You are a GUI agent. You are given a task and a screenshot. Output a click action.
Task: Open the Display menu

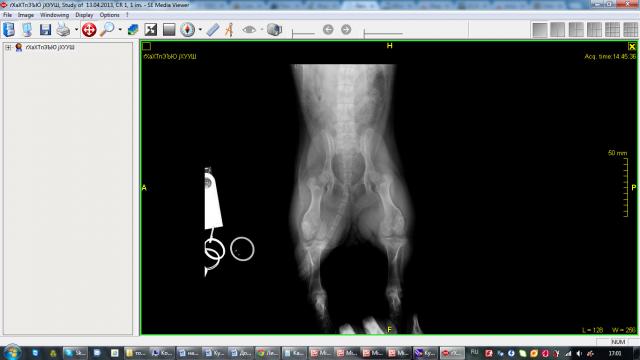pos(84,15)
